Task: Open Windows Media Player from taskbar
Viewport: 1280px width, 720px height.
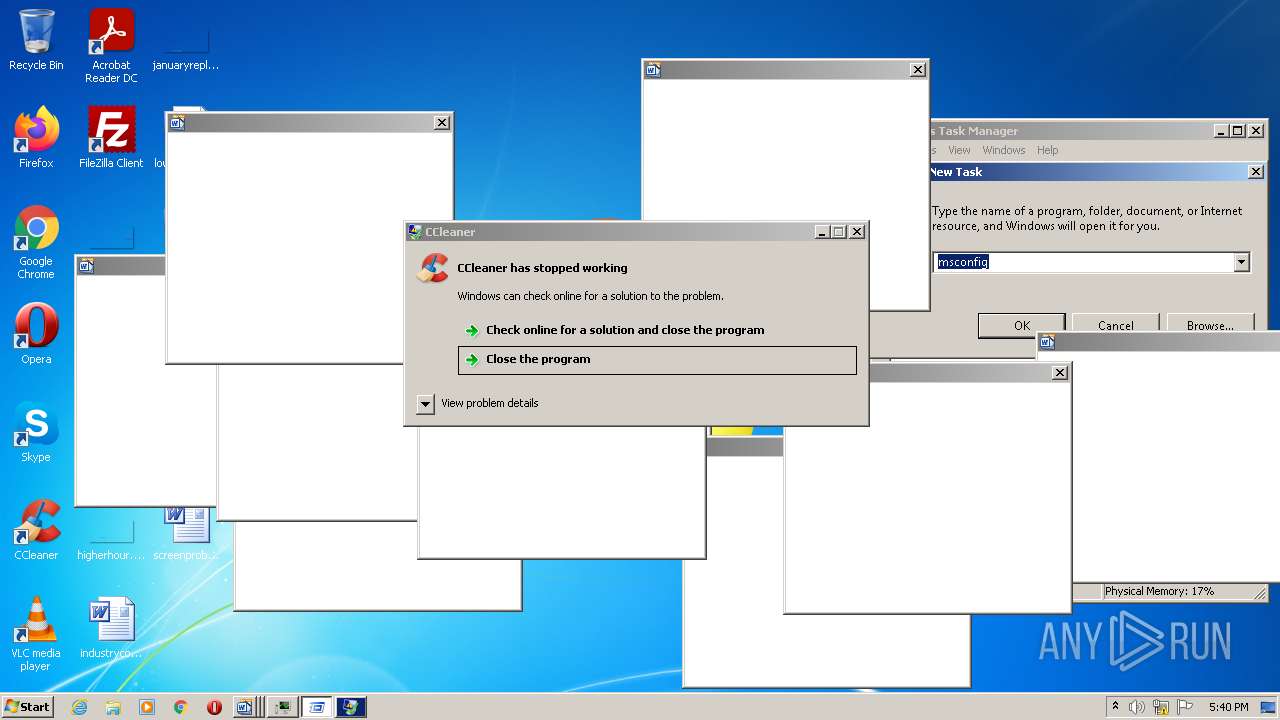Action: [x=147, y=707]
